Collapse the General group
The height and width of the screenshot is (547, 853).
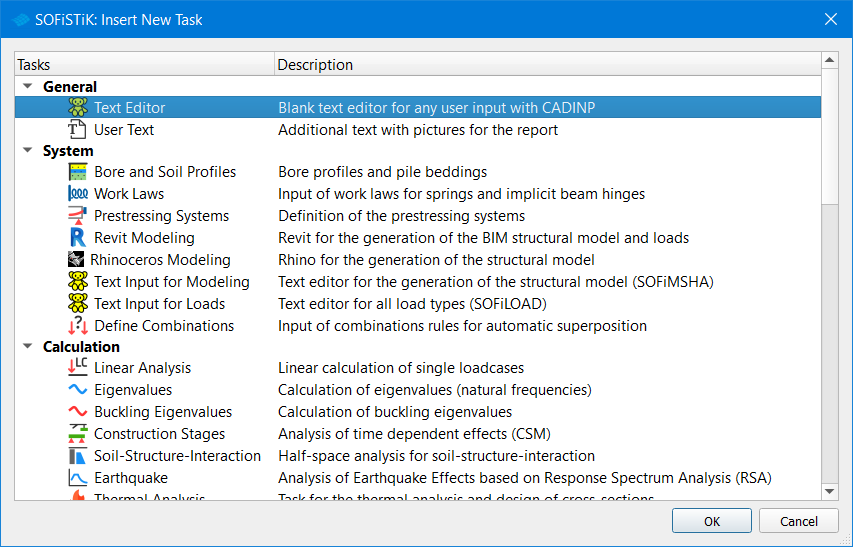pyautogui.click(x=28, y=87)
